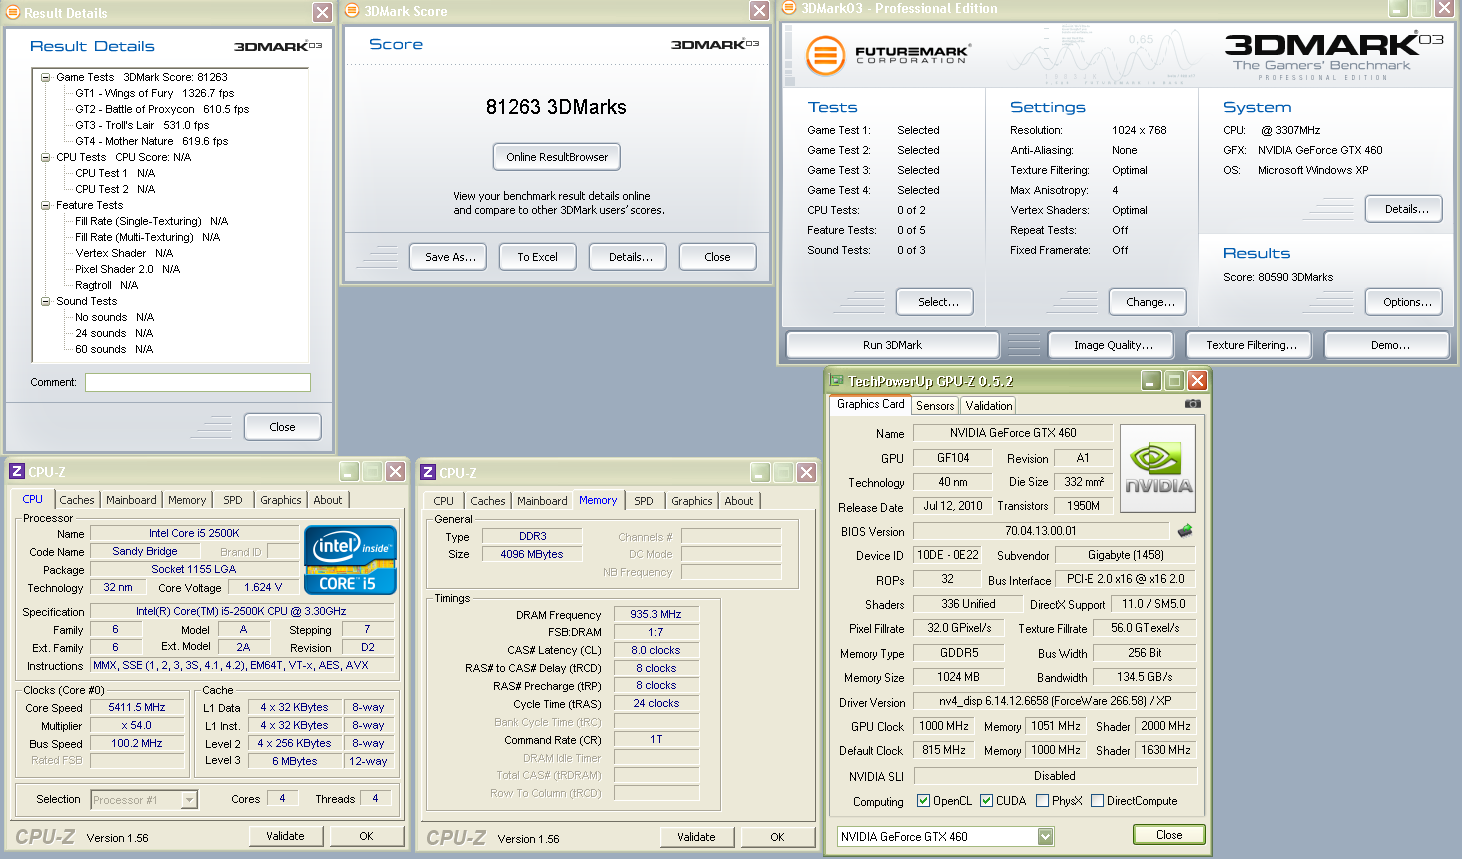Click the orange icon in the 3DMark Score title bar

coord(352,11)
